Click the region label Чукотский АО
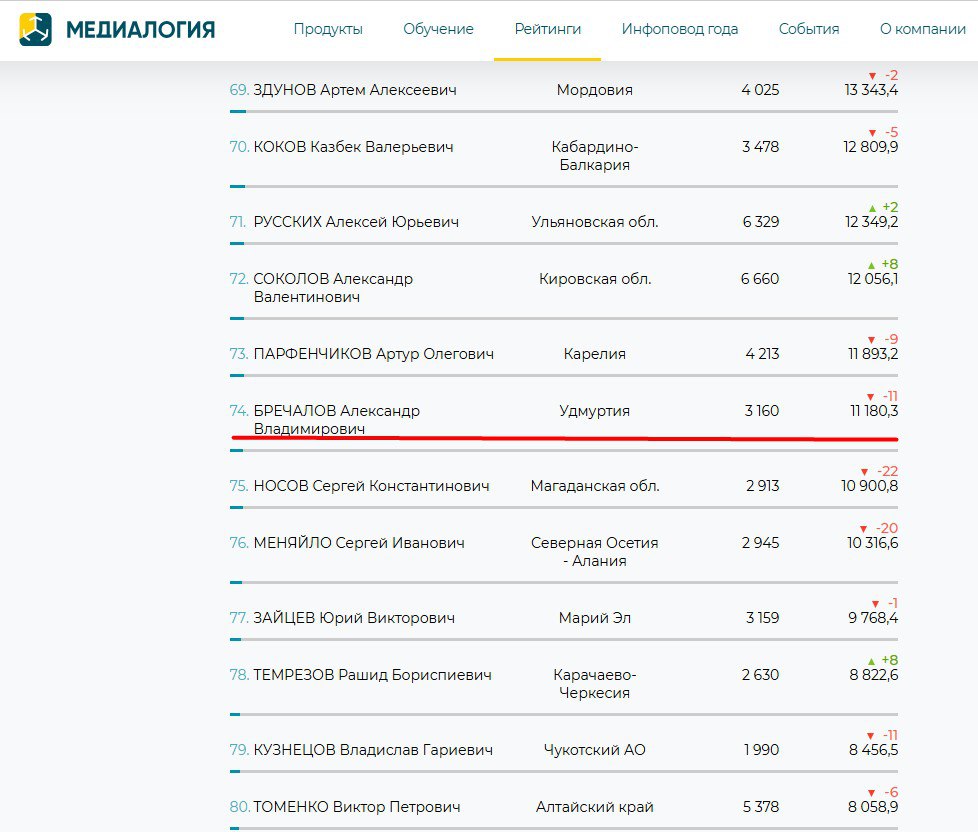978x832 pixels. 594,750
